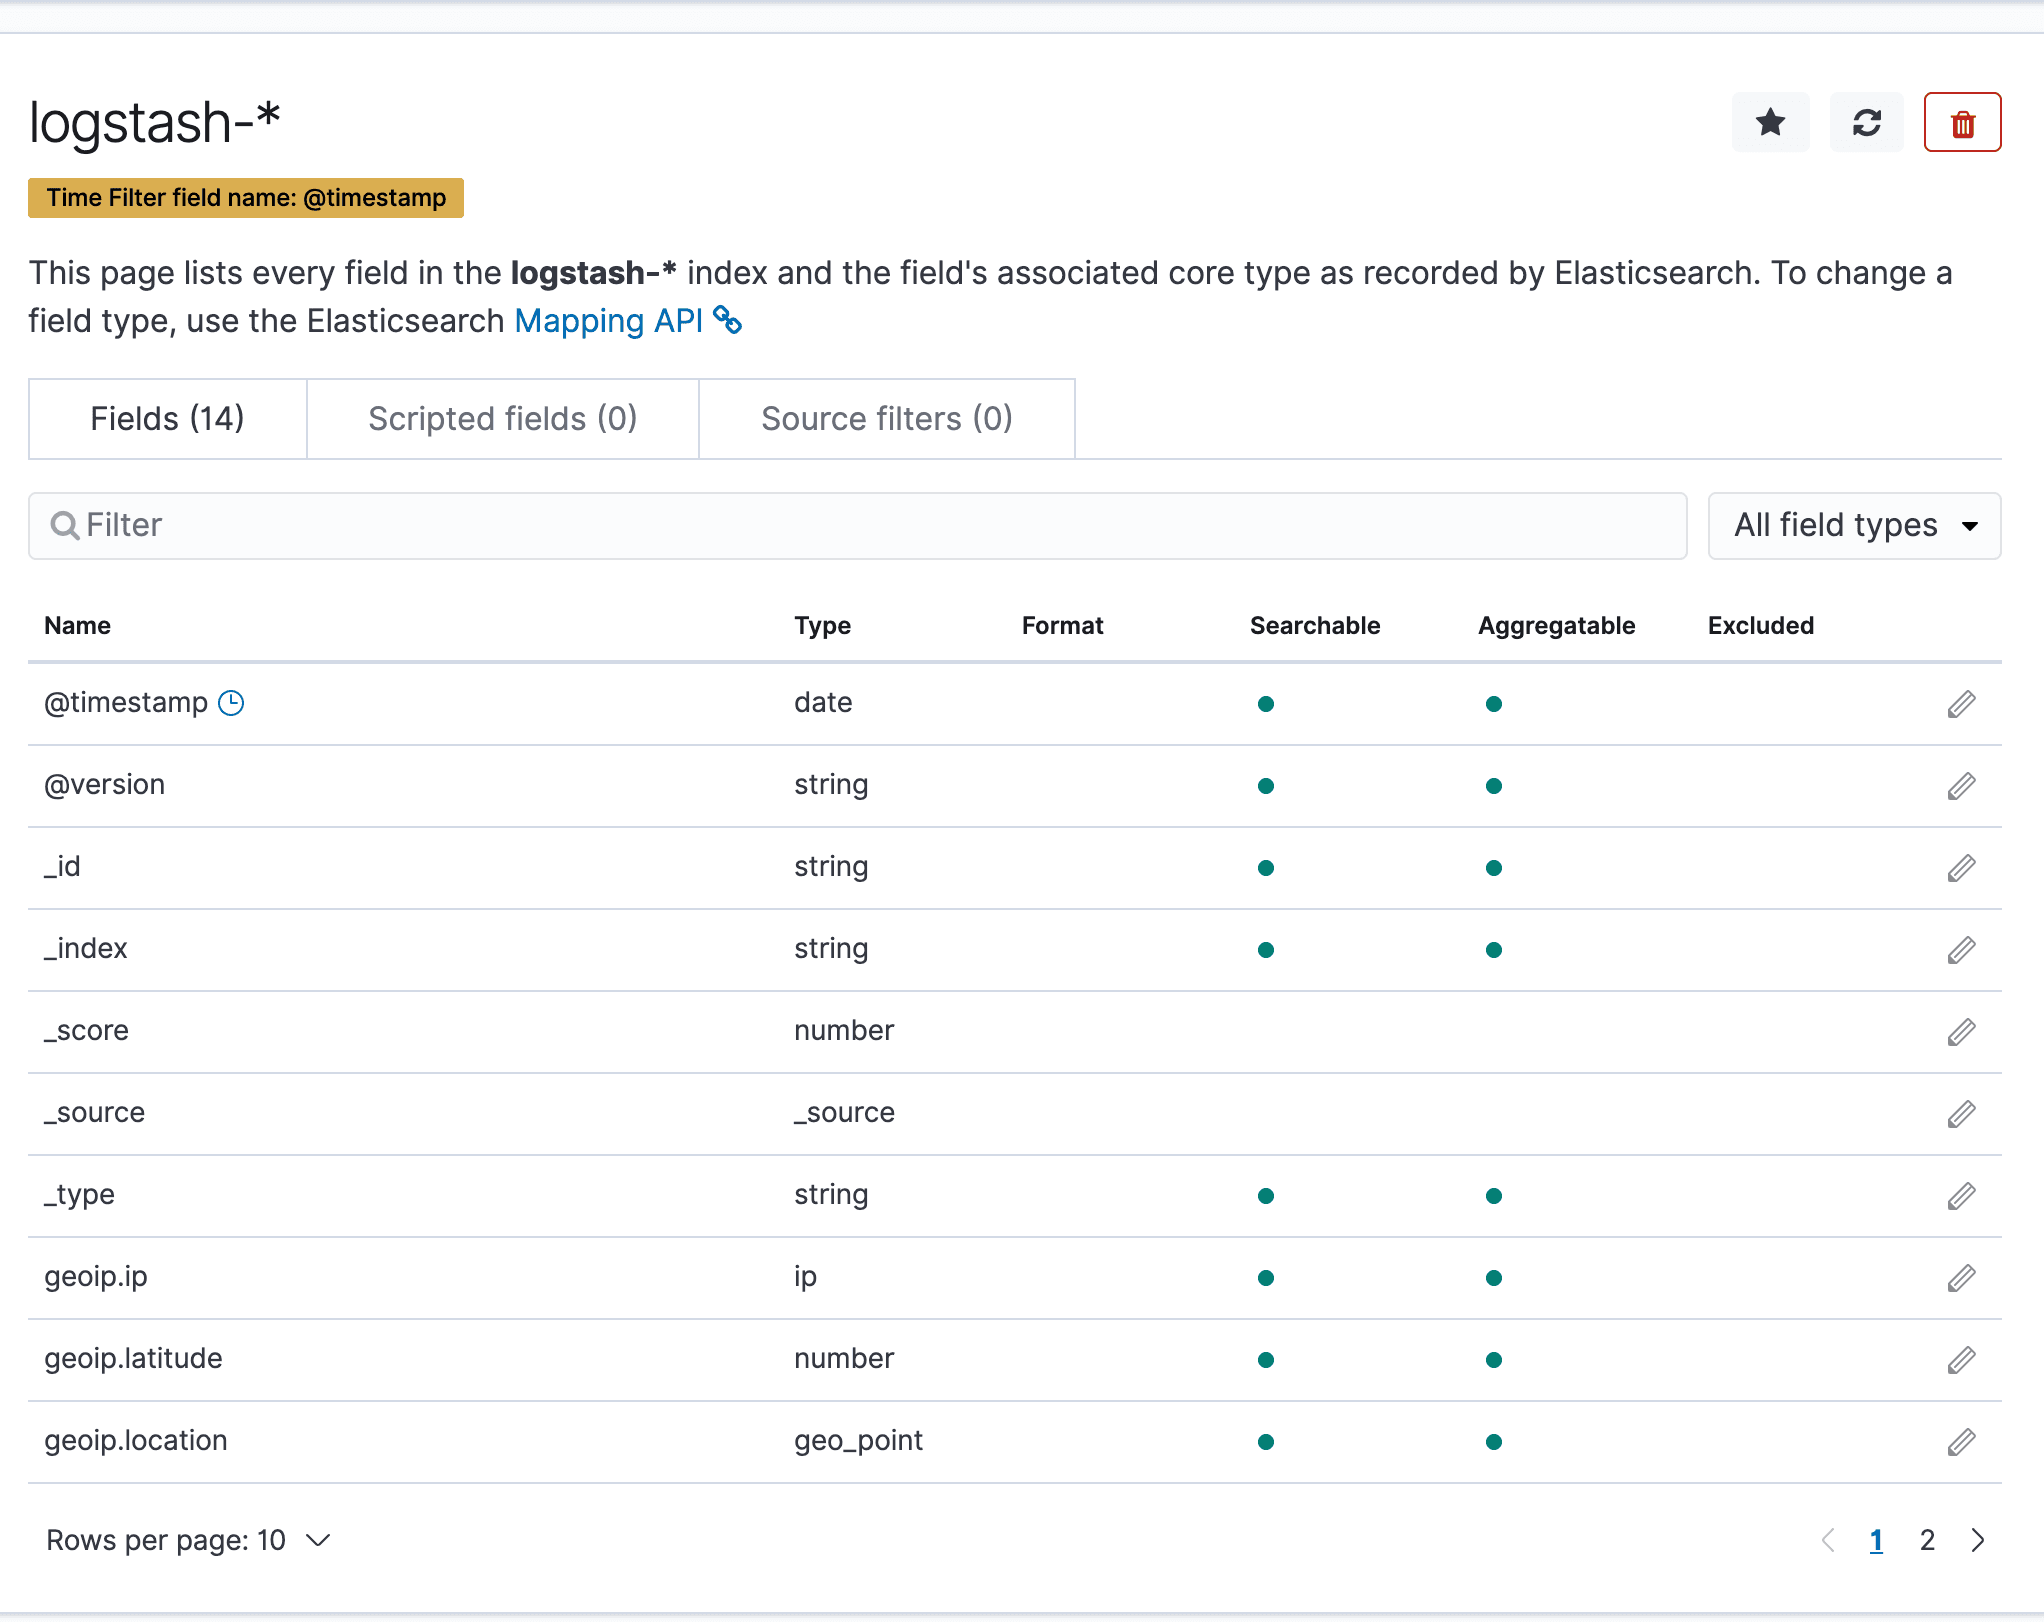Image resolution: width=2044 pixels, height=1622 pixels.
Task: Set logstash-* as default index pattern via star icon
Action: click(x=1769, y=122)
